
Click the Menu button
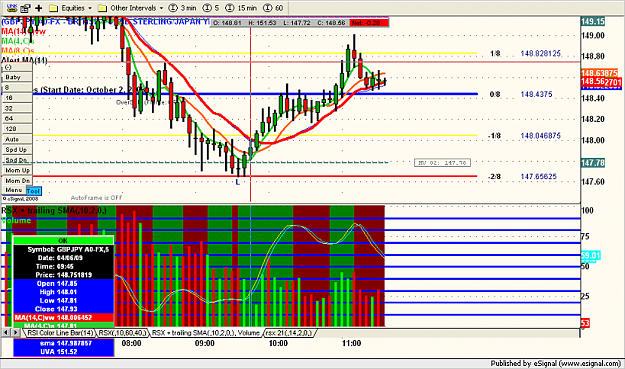pyautogui.click(x=14, y=190)
